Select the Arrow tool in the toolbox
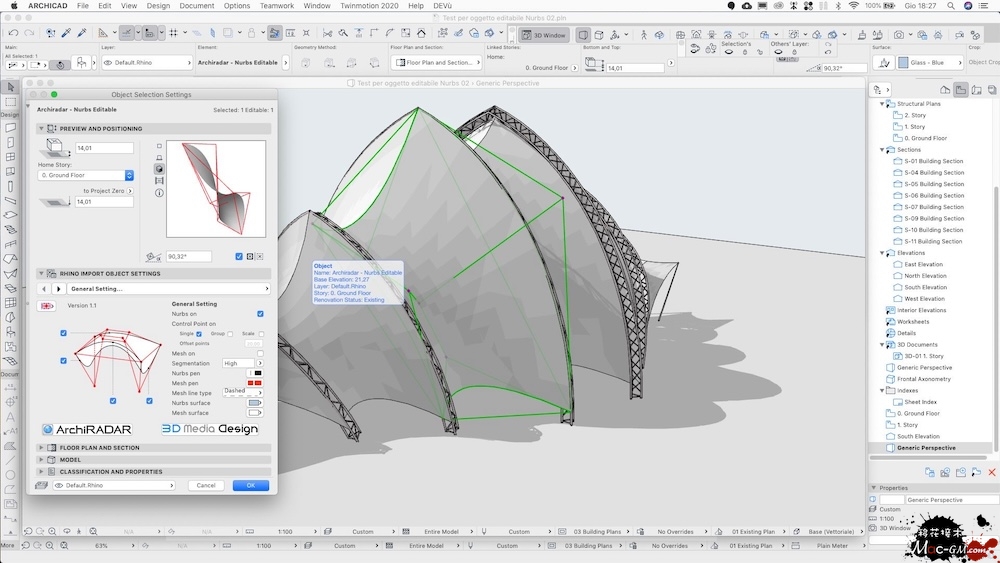 (x=10, y=87)
